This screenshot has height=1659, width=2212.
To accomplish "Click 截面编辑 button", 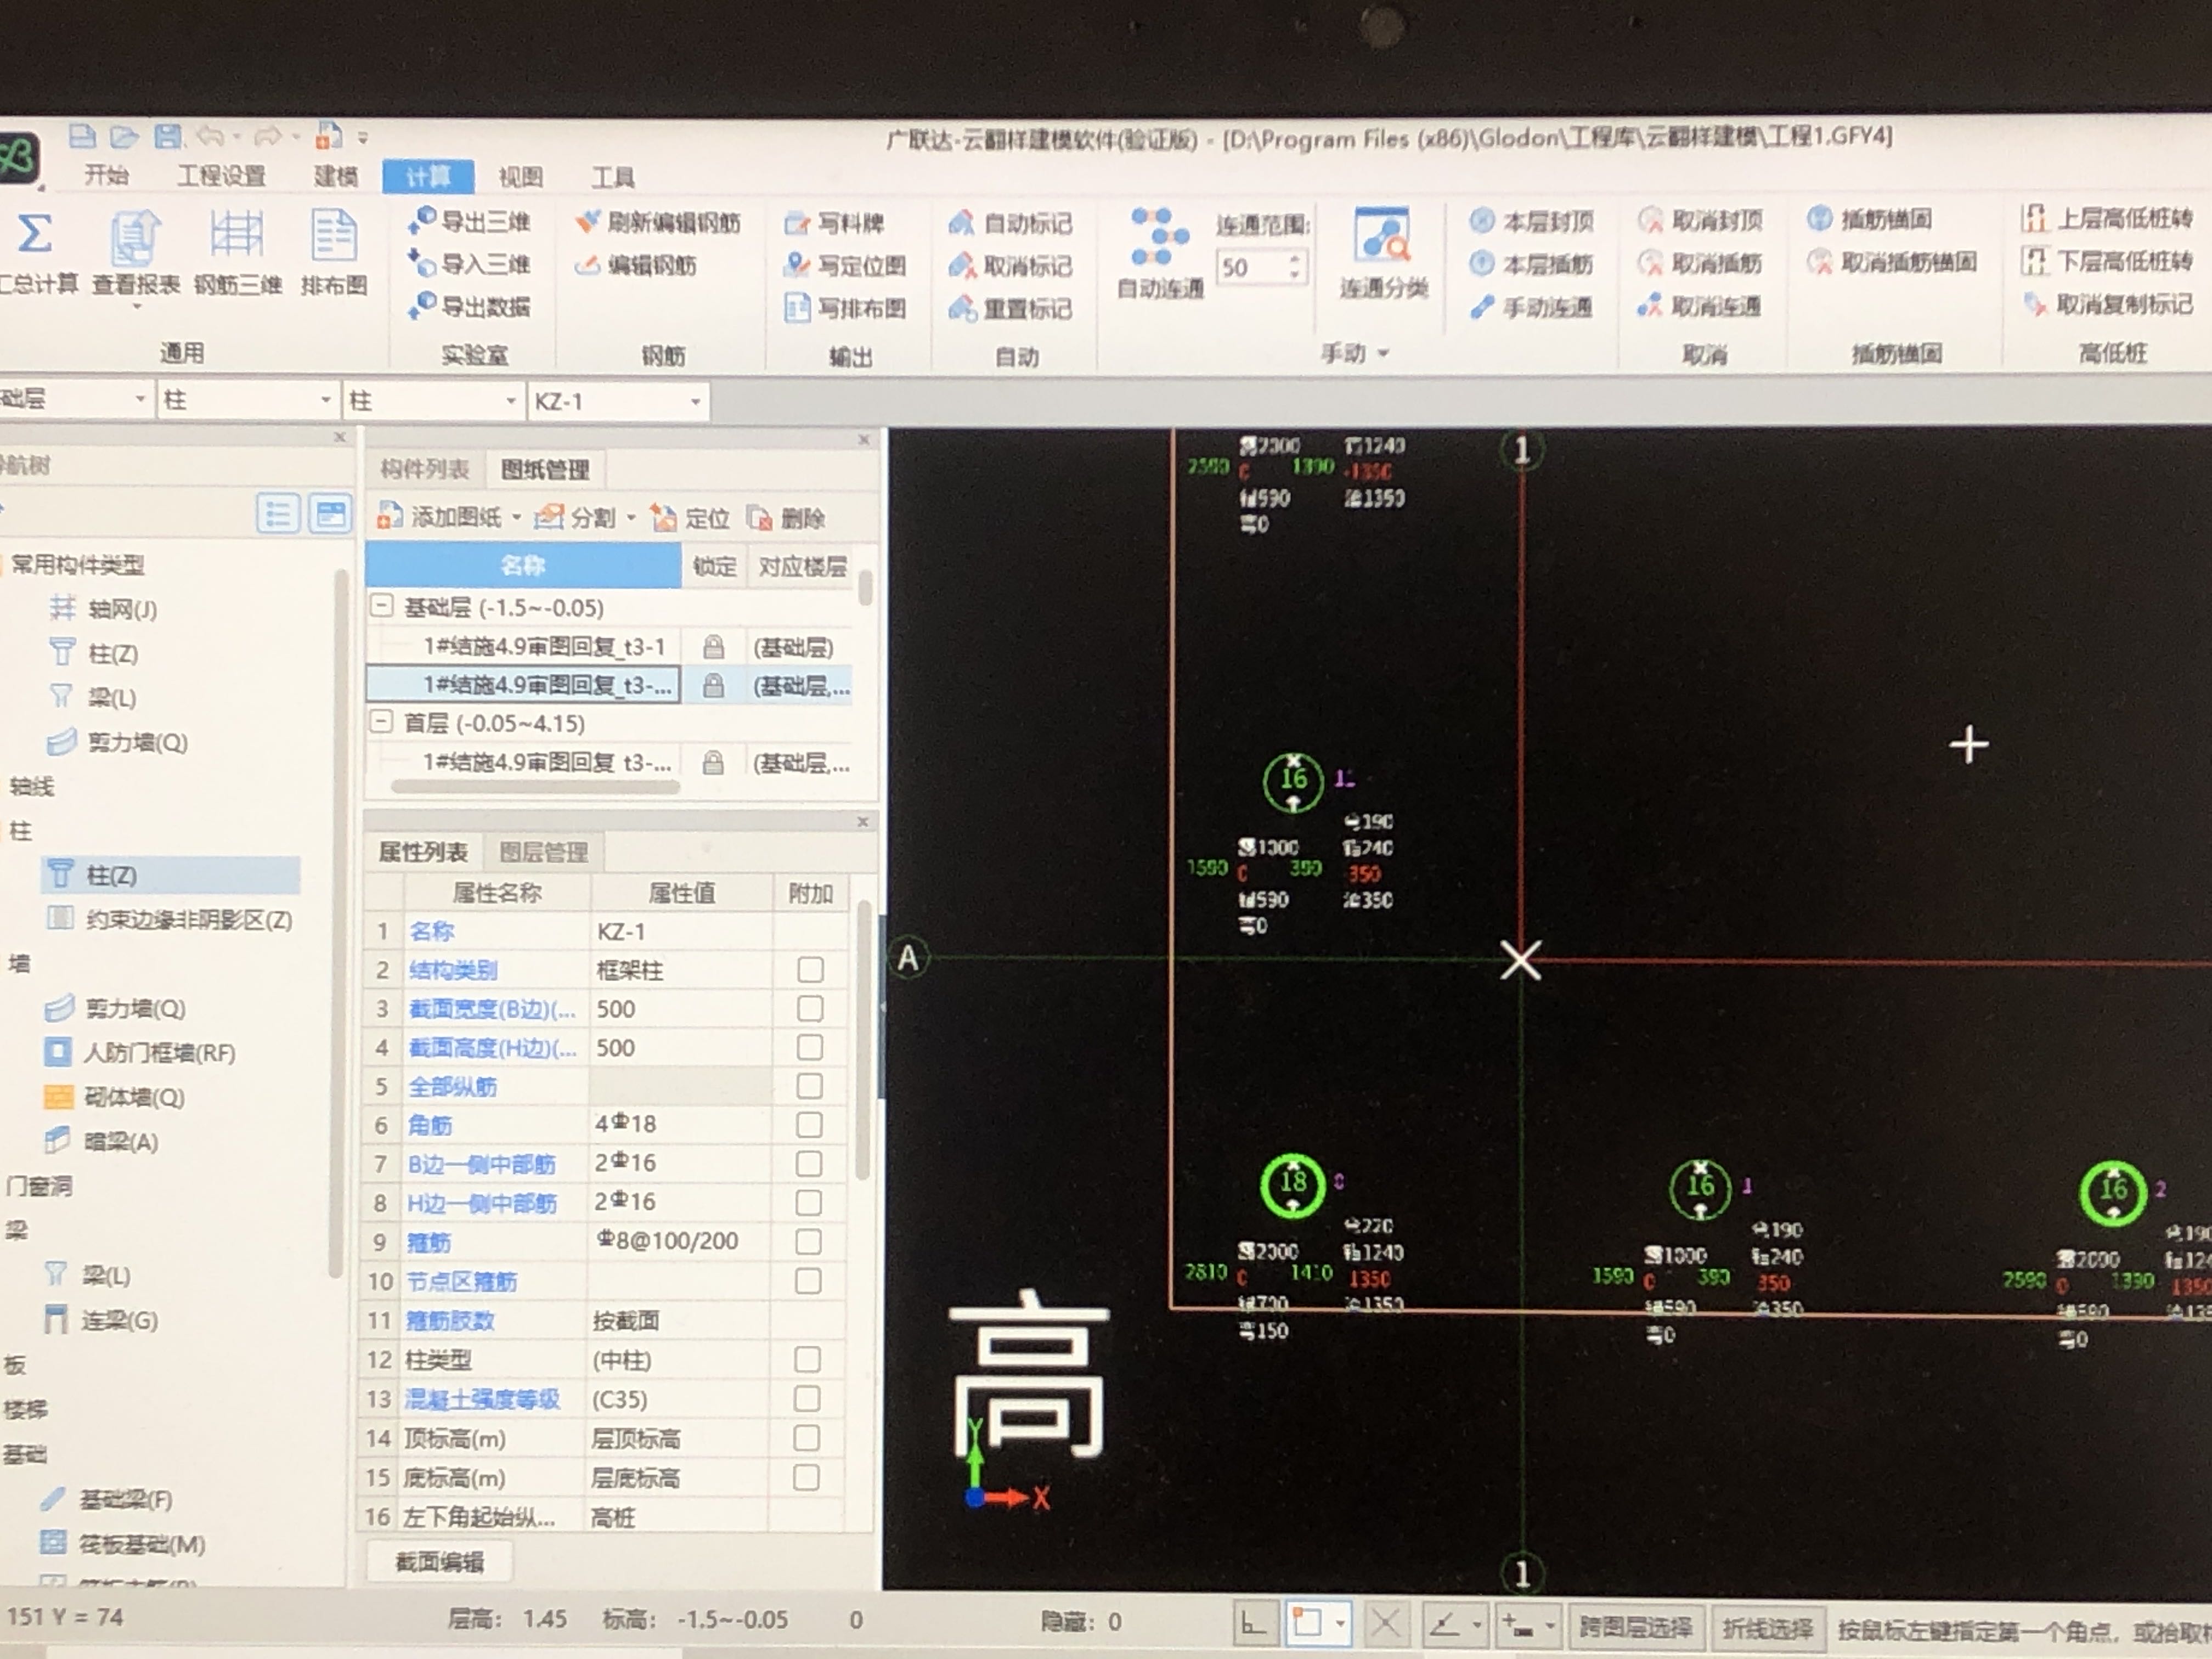I will [439, 1561].
